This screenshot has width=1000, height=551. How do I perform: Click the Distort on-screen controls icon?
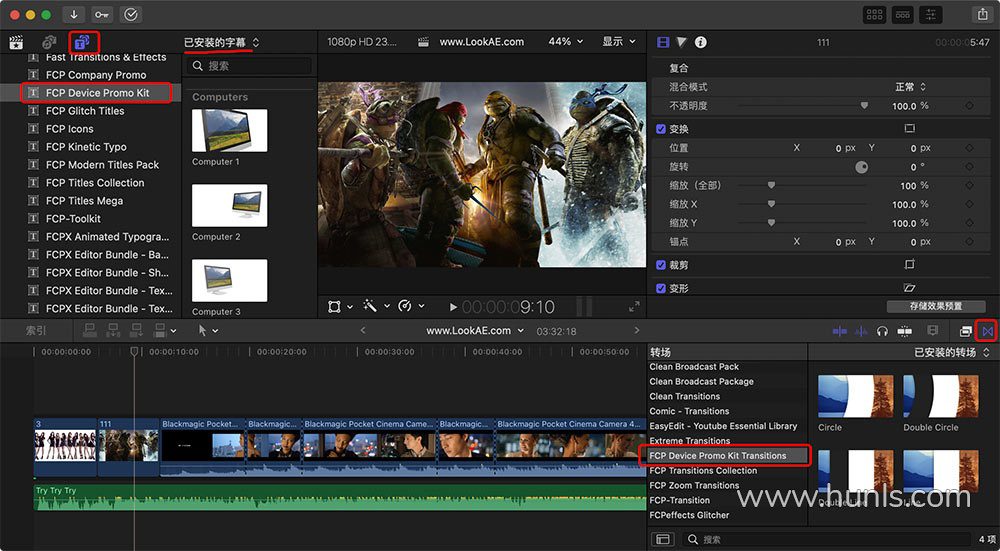click(909, 288)
